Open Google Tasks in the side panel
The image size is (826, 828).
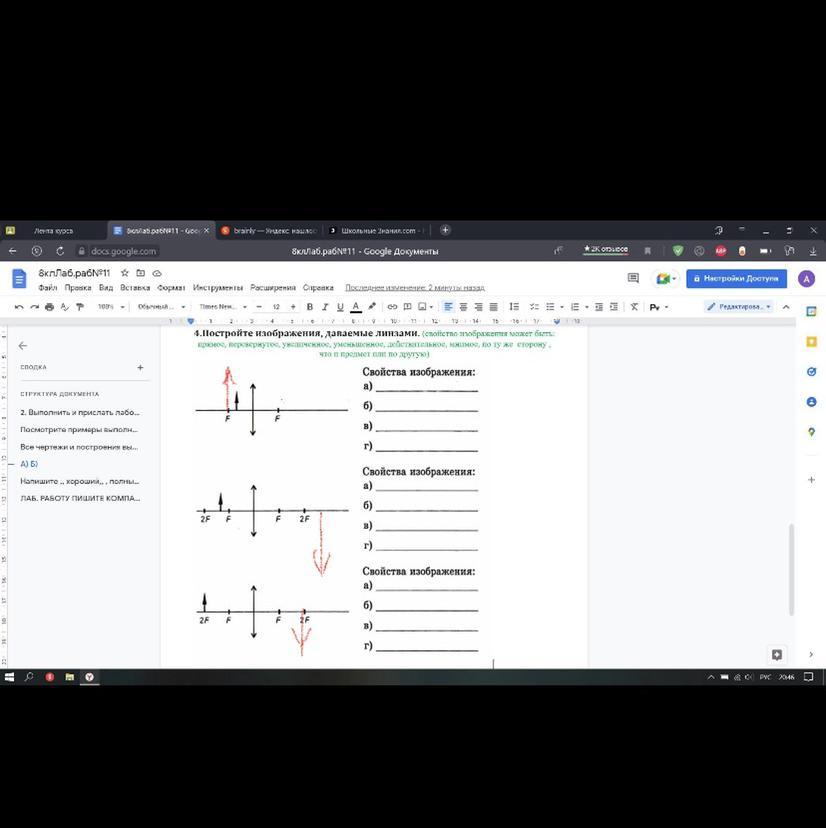811,372
